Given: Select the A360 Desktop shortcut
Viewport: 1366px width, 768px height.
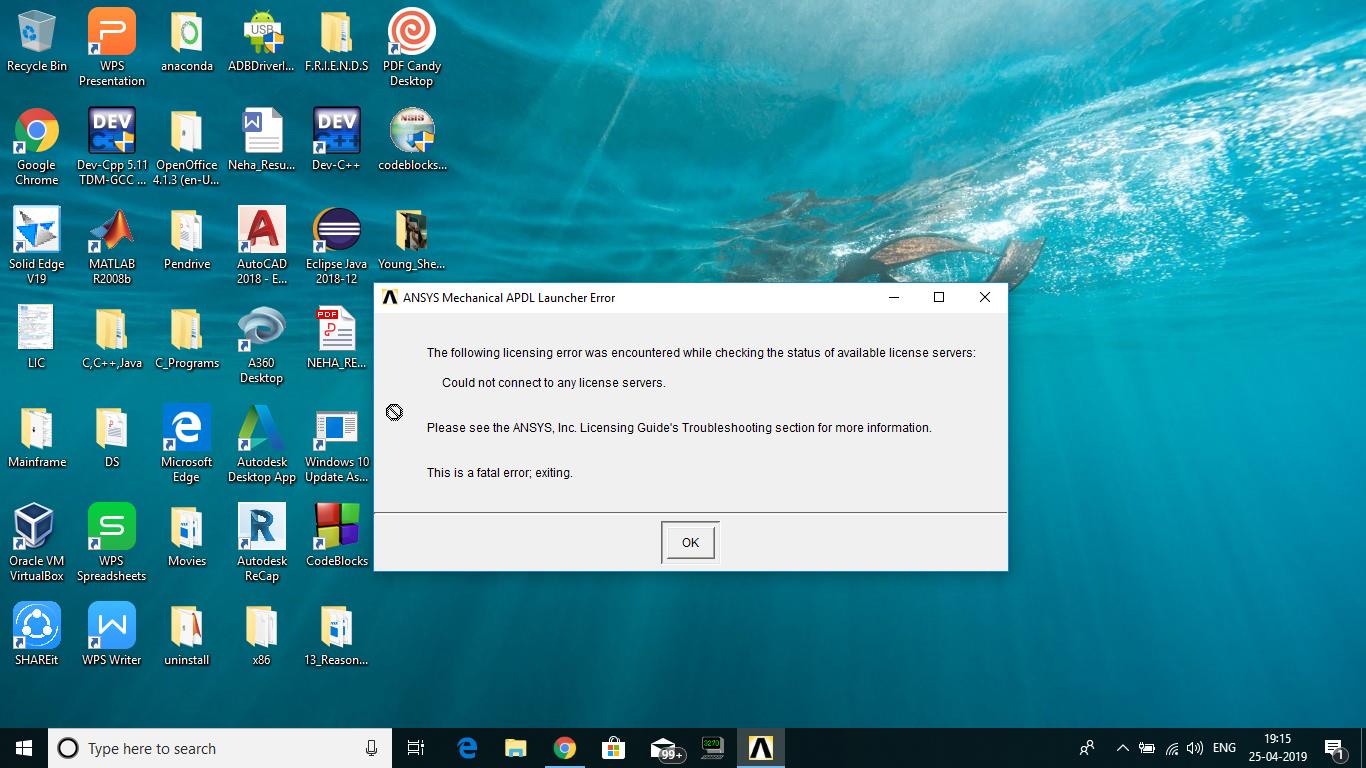Looking at the screenshot, I should click(262, 345).
